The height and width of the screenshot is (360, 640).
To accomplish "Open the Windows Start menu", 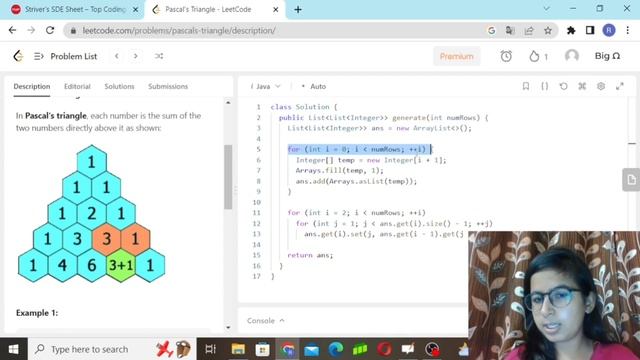I will 13,349.
